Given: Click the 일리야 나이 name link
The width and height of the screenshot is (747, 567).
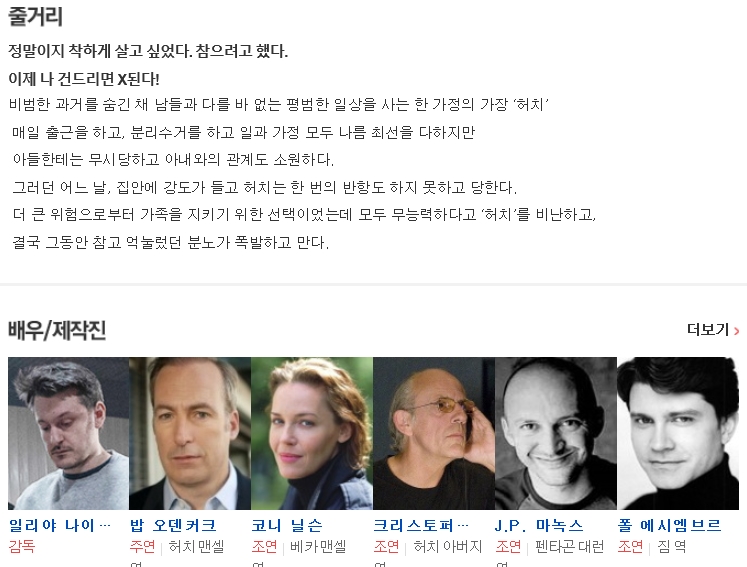Looking at the screenshot, I should coord(60,526).
